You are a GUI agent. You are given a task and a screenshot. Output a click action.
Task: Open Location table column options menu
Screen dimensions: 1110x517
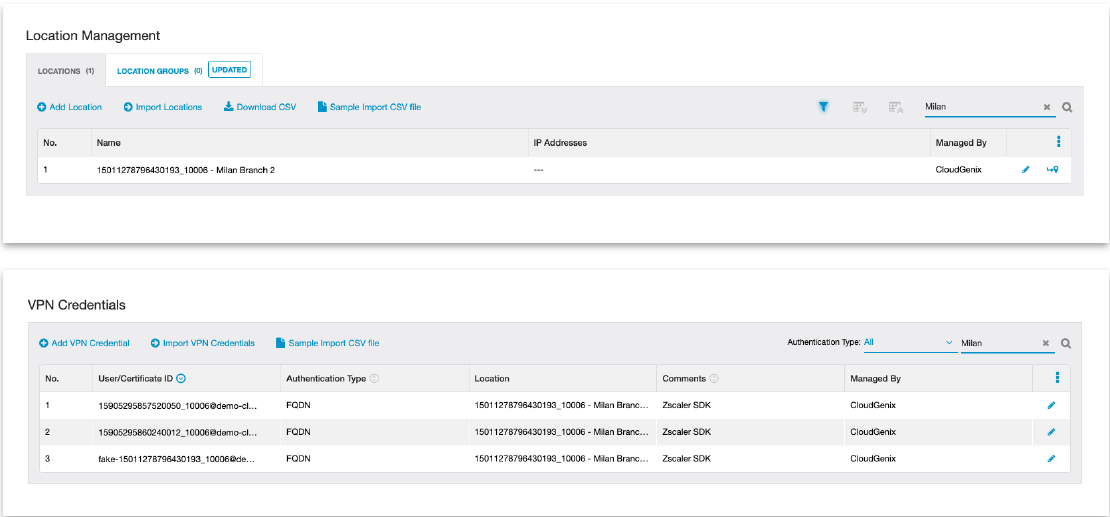coord(1058,142)
